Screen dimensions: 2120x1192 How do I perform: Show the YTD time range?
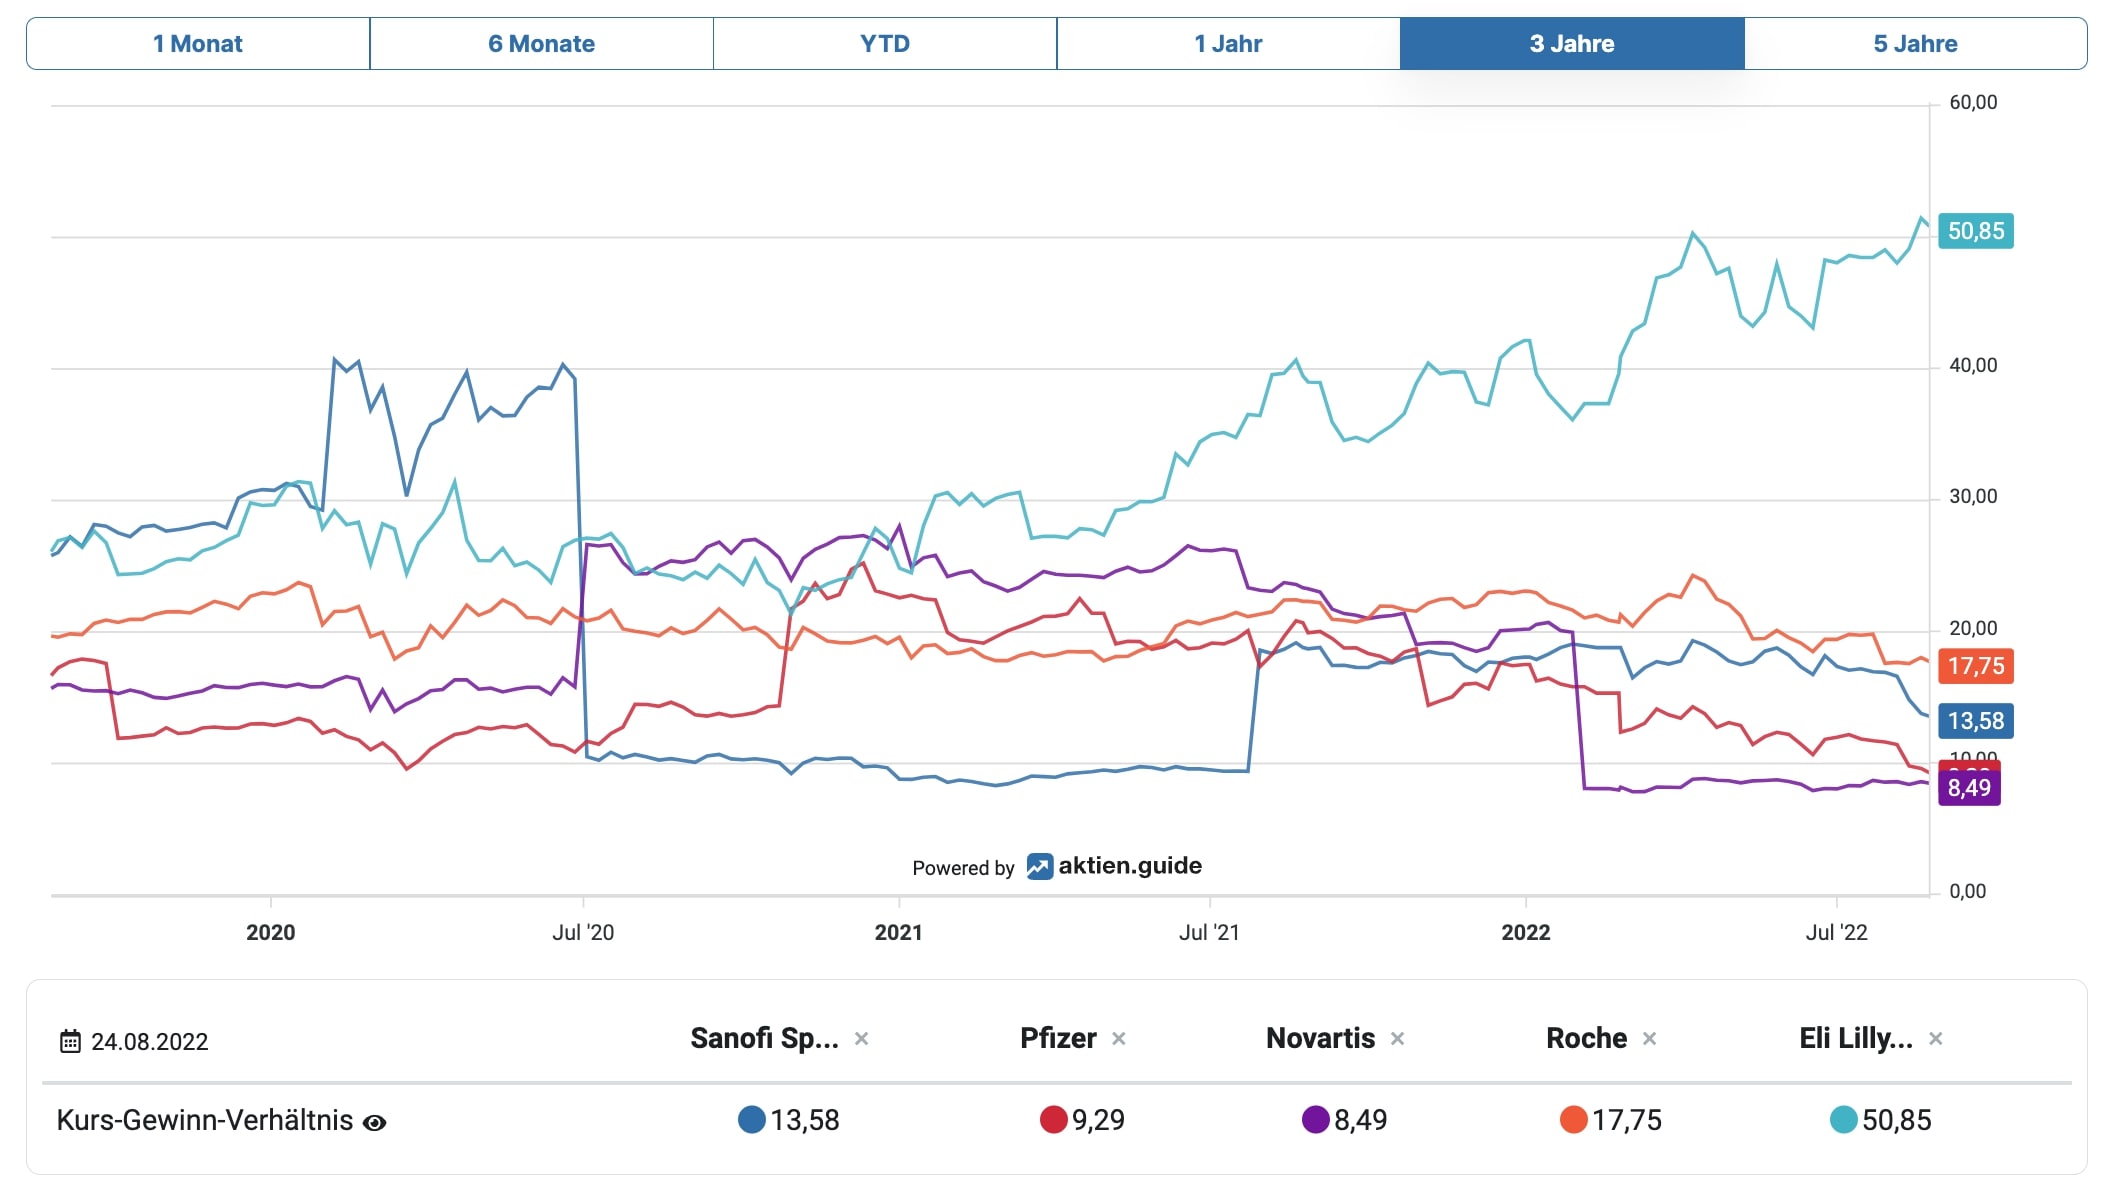click(x=885, y=44)
